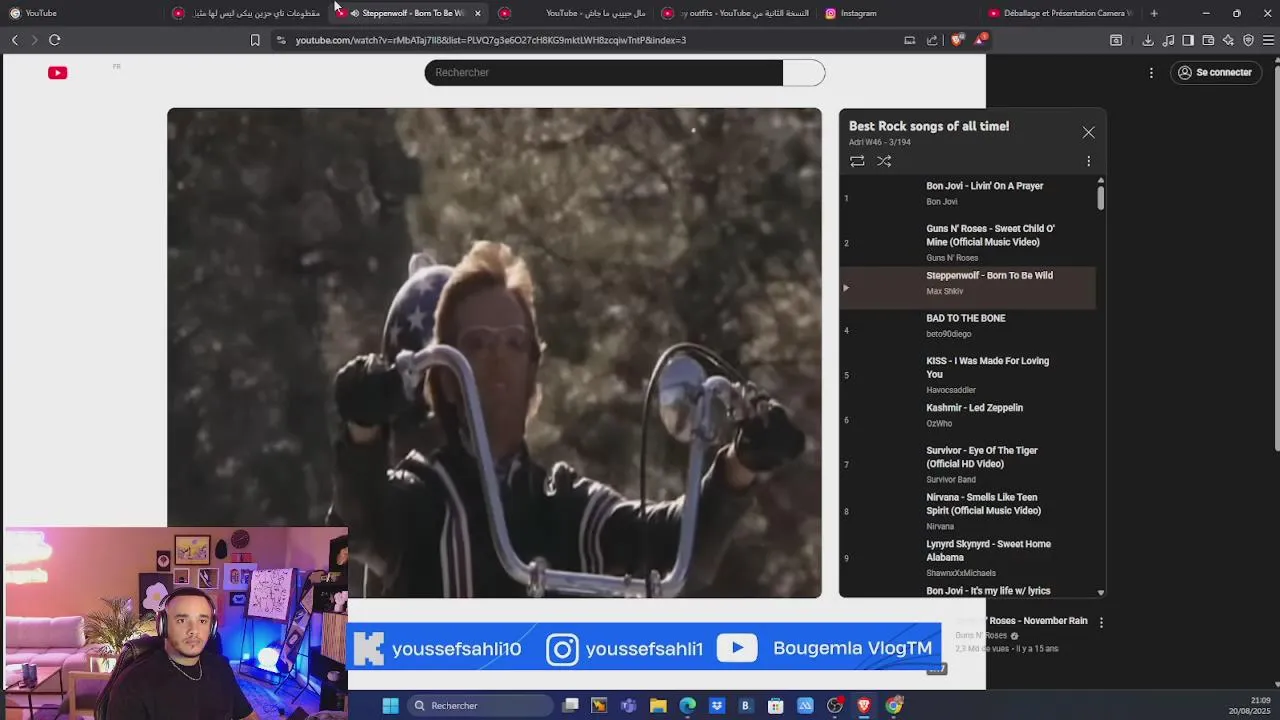The height and width of the screenshot is (720, 1280).
Task: Click the video player area
Action: 494,353
